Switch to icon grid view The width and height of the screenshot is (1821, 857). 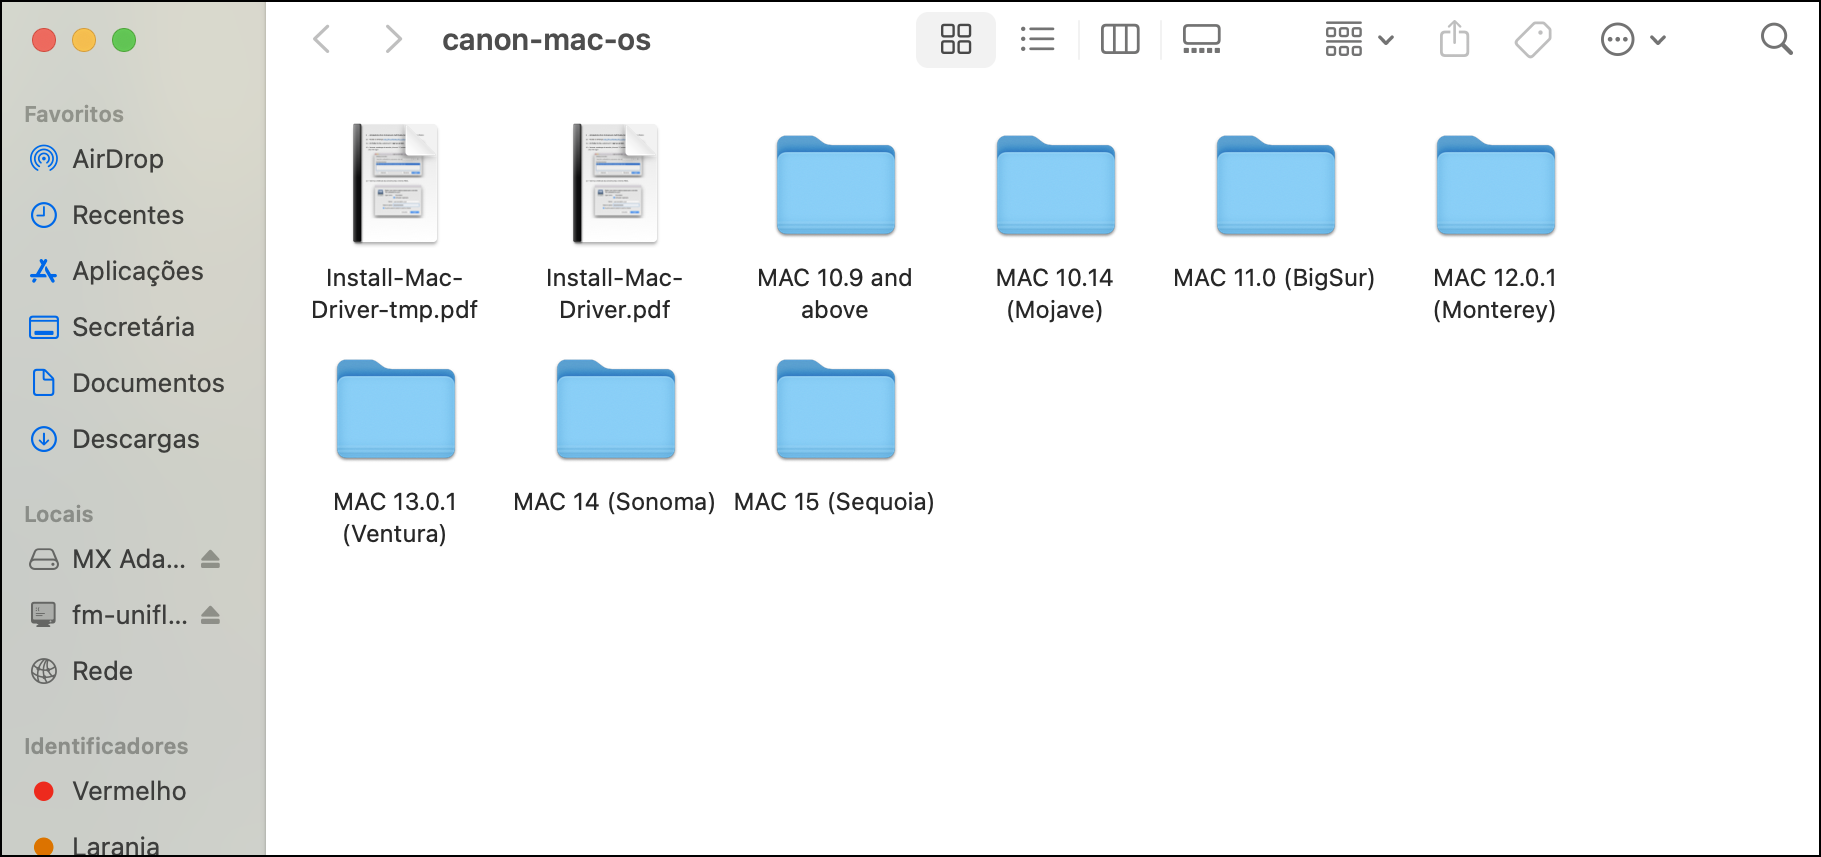point(956,40)
